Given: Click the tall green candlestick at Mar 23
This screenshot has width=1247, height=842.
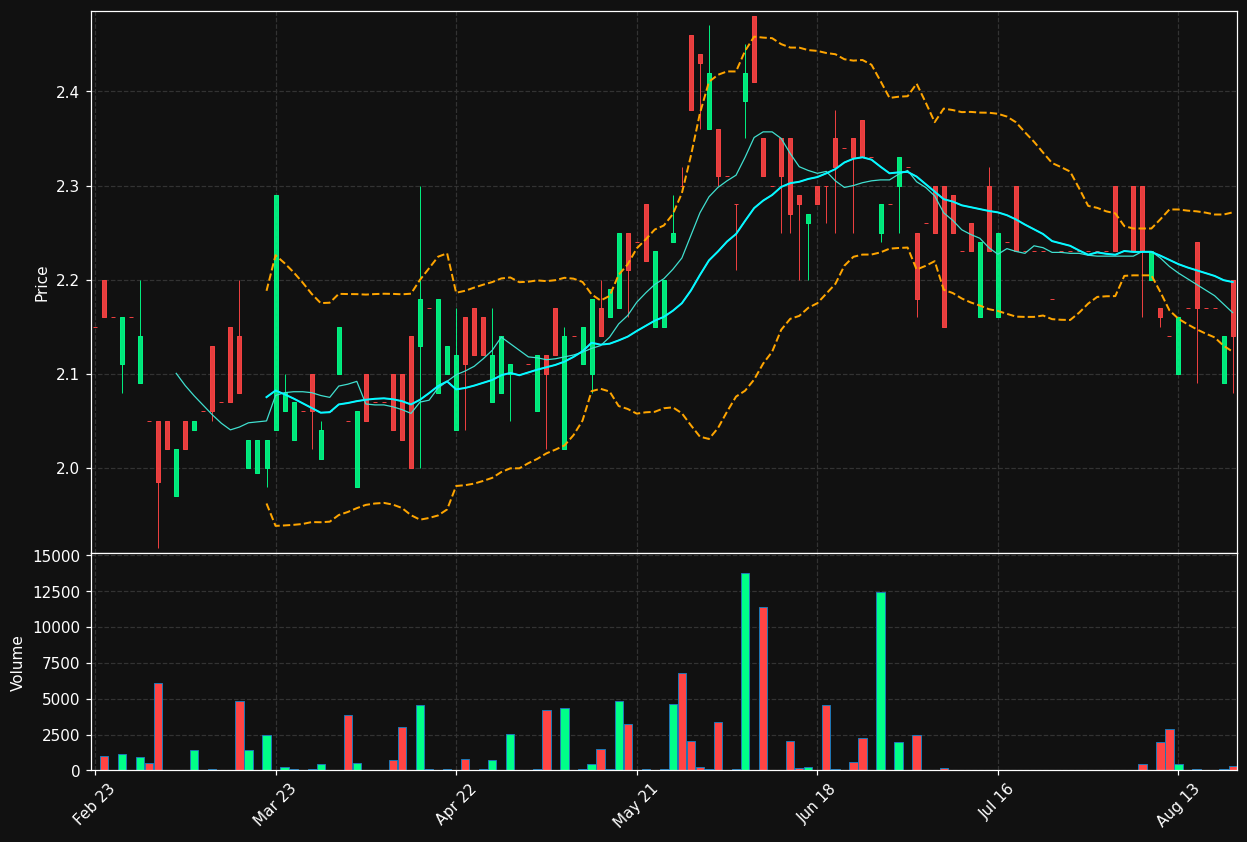Looking at the screenshot, I should click(277, 313).
